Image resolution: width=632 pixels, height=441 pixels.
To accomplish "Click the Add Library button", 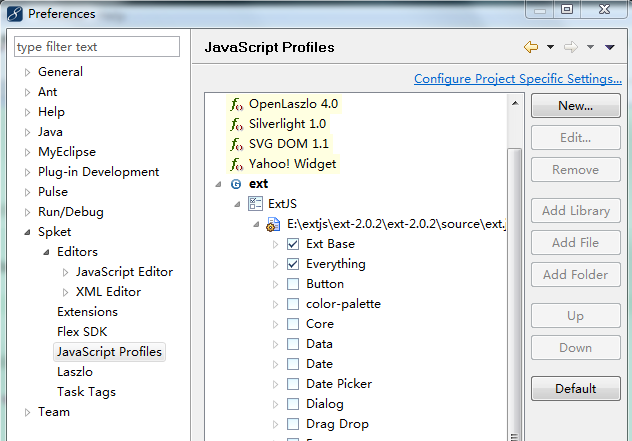I will (x=576, y=210).
